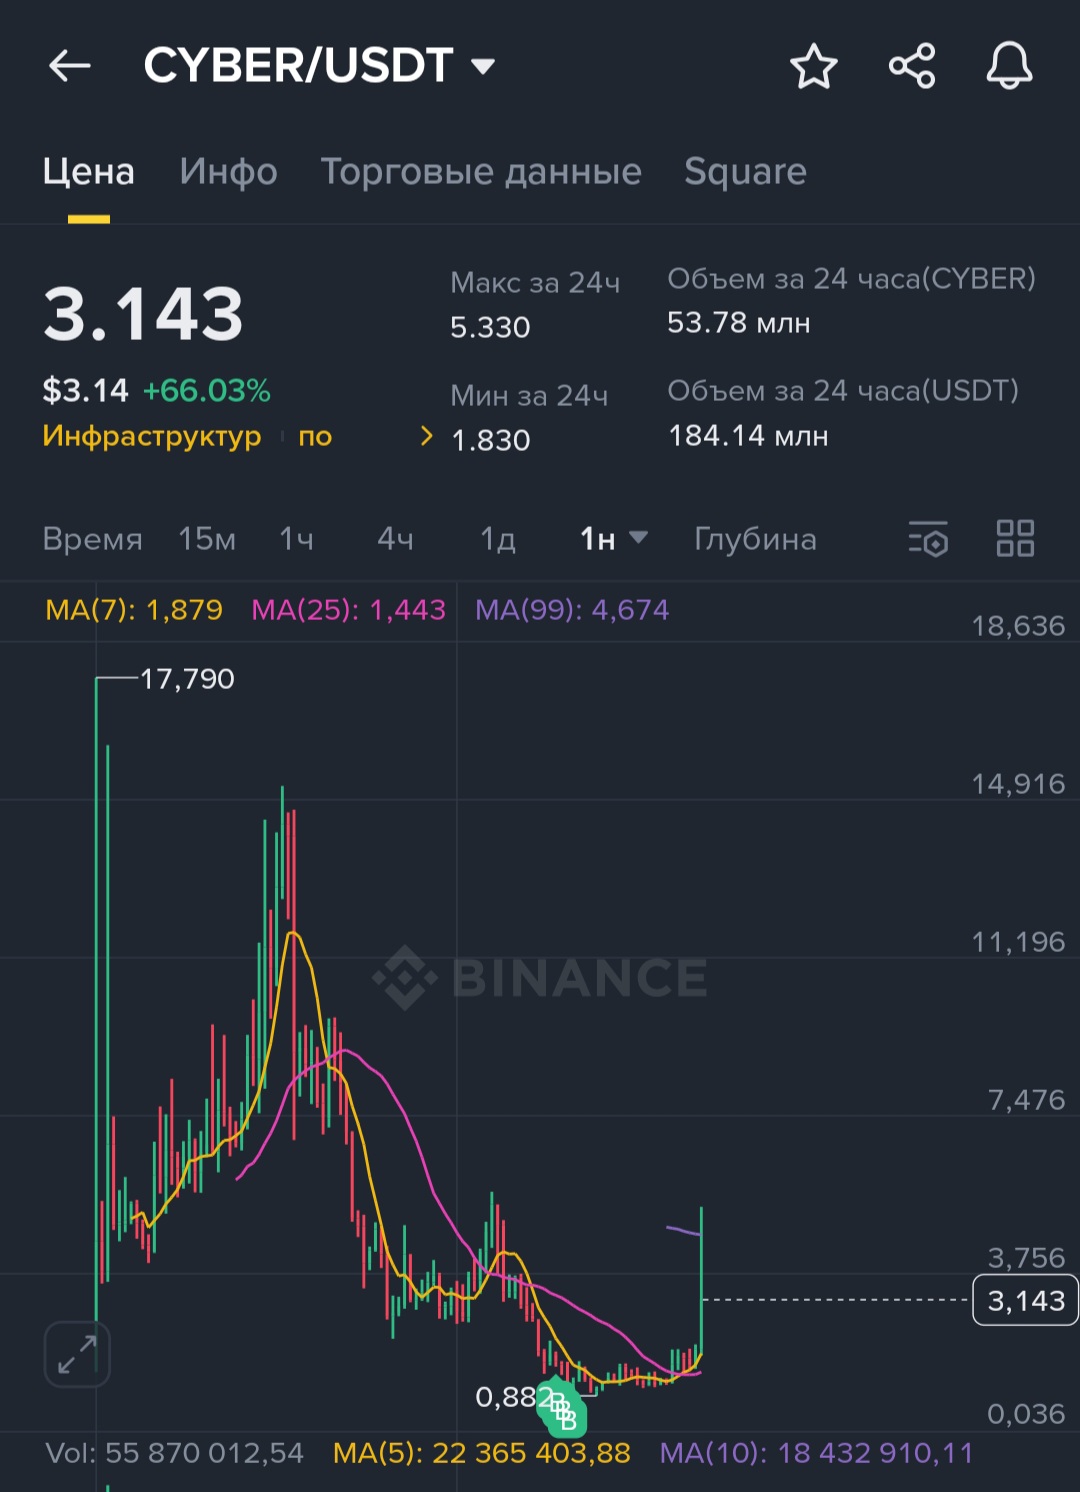The height and width of the screenshot is (1492, 1080).
Task: Tap the large 3.143 price
Action: point(143,314)
